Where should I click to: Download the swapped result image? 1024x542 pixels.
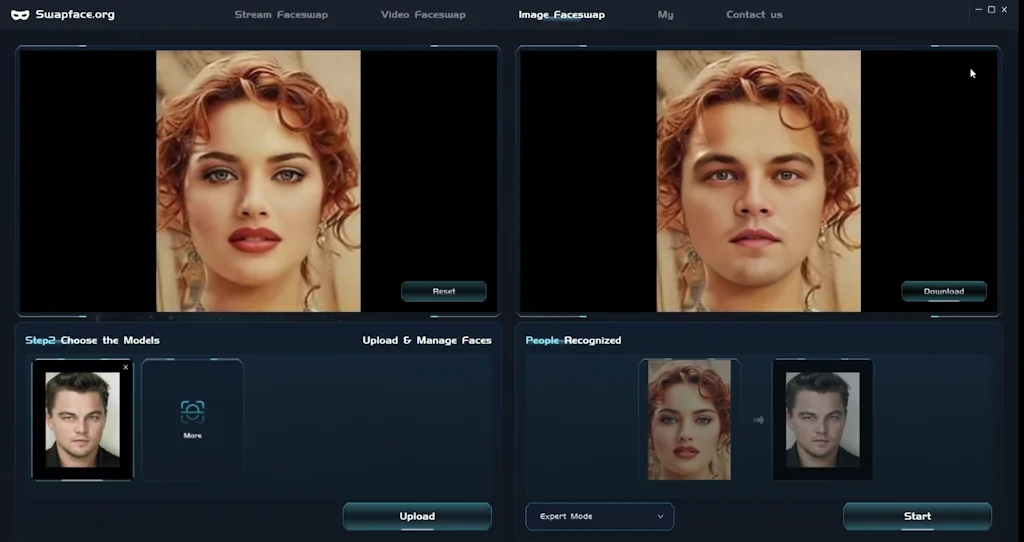(943, 291)
